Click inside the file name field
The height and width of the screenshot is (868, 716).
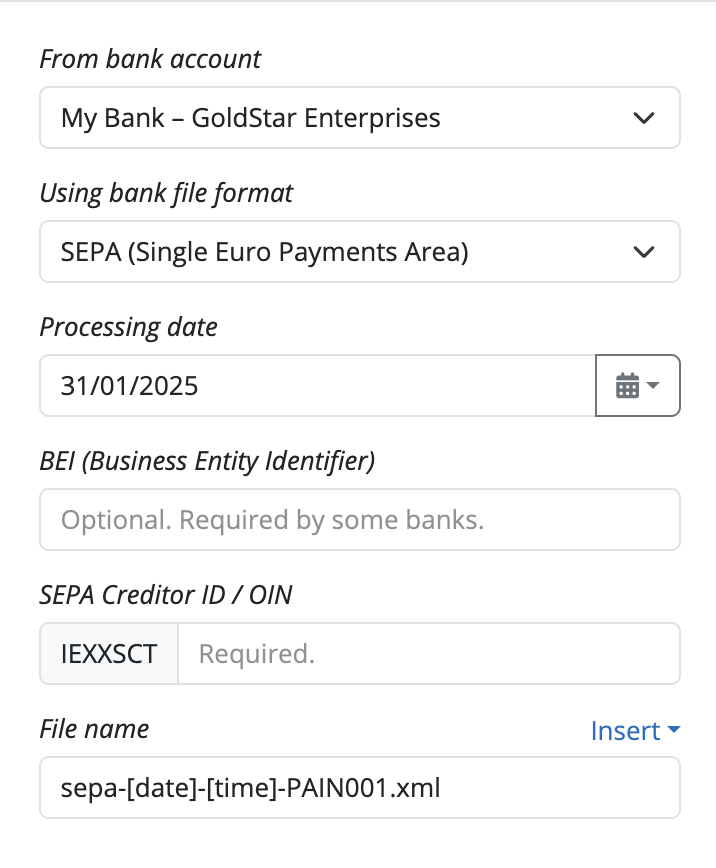(x=360, y=788)
